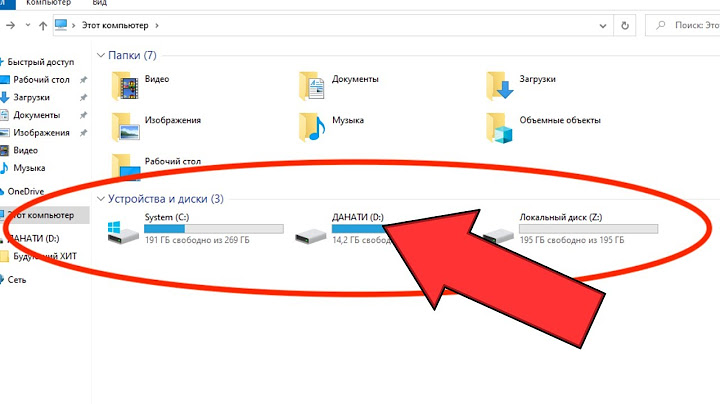720x404 pixels.
Task: Expand the address bar history dropdown
Action: [603, 26]
